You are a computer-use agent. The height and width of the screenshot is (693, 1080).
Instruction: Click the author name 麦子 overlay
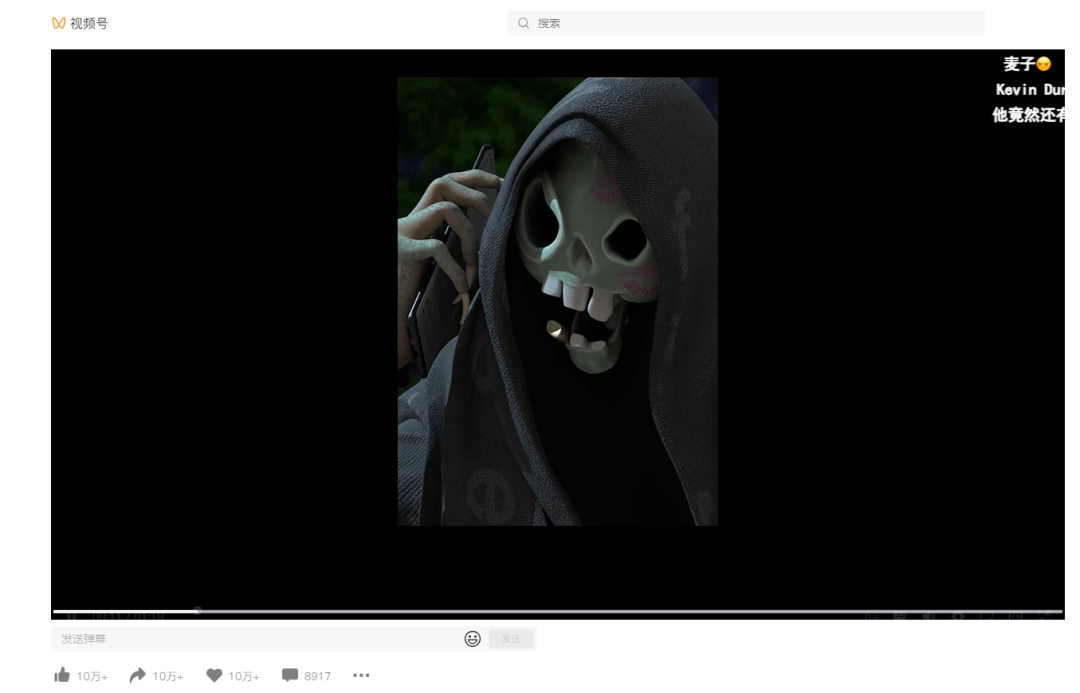[1020, 64]
